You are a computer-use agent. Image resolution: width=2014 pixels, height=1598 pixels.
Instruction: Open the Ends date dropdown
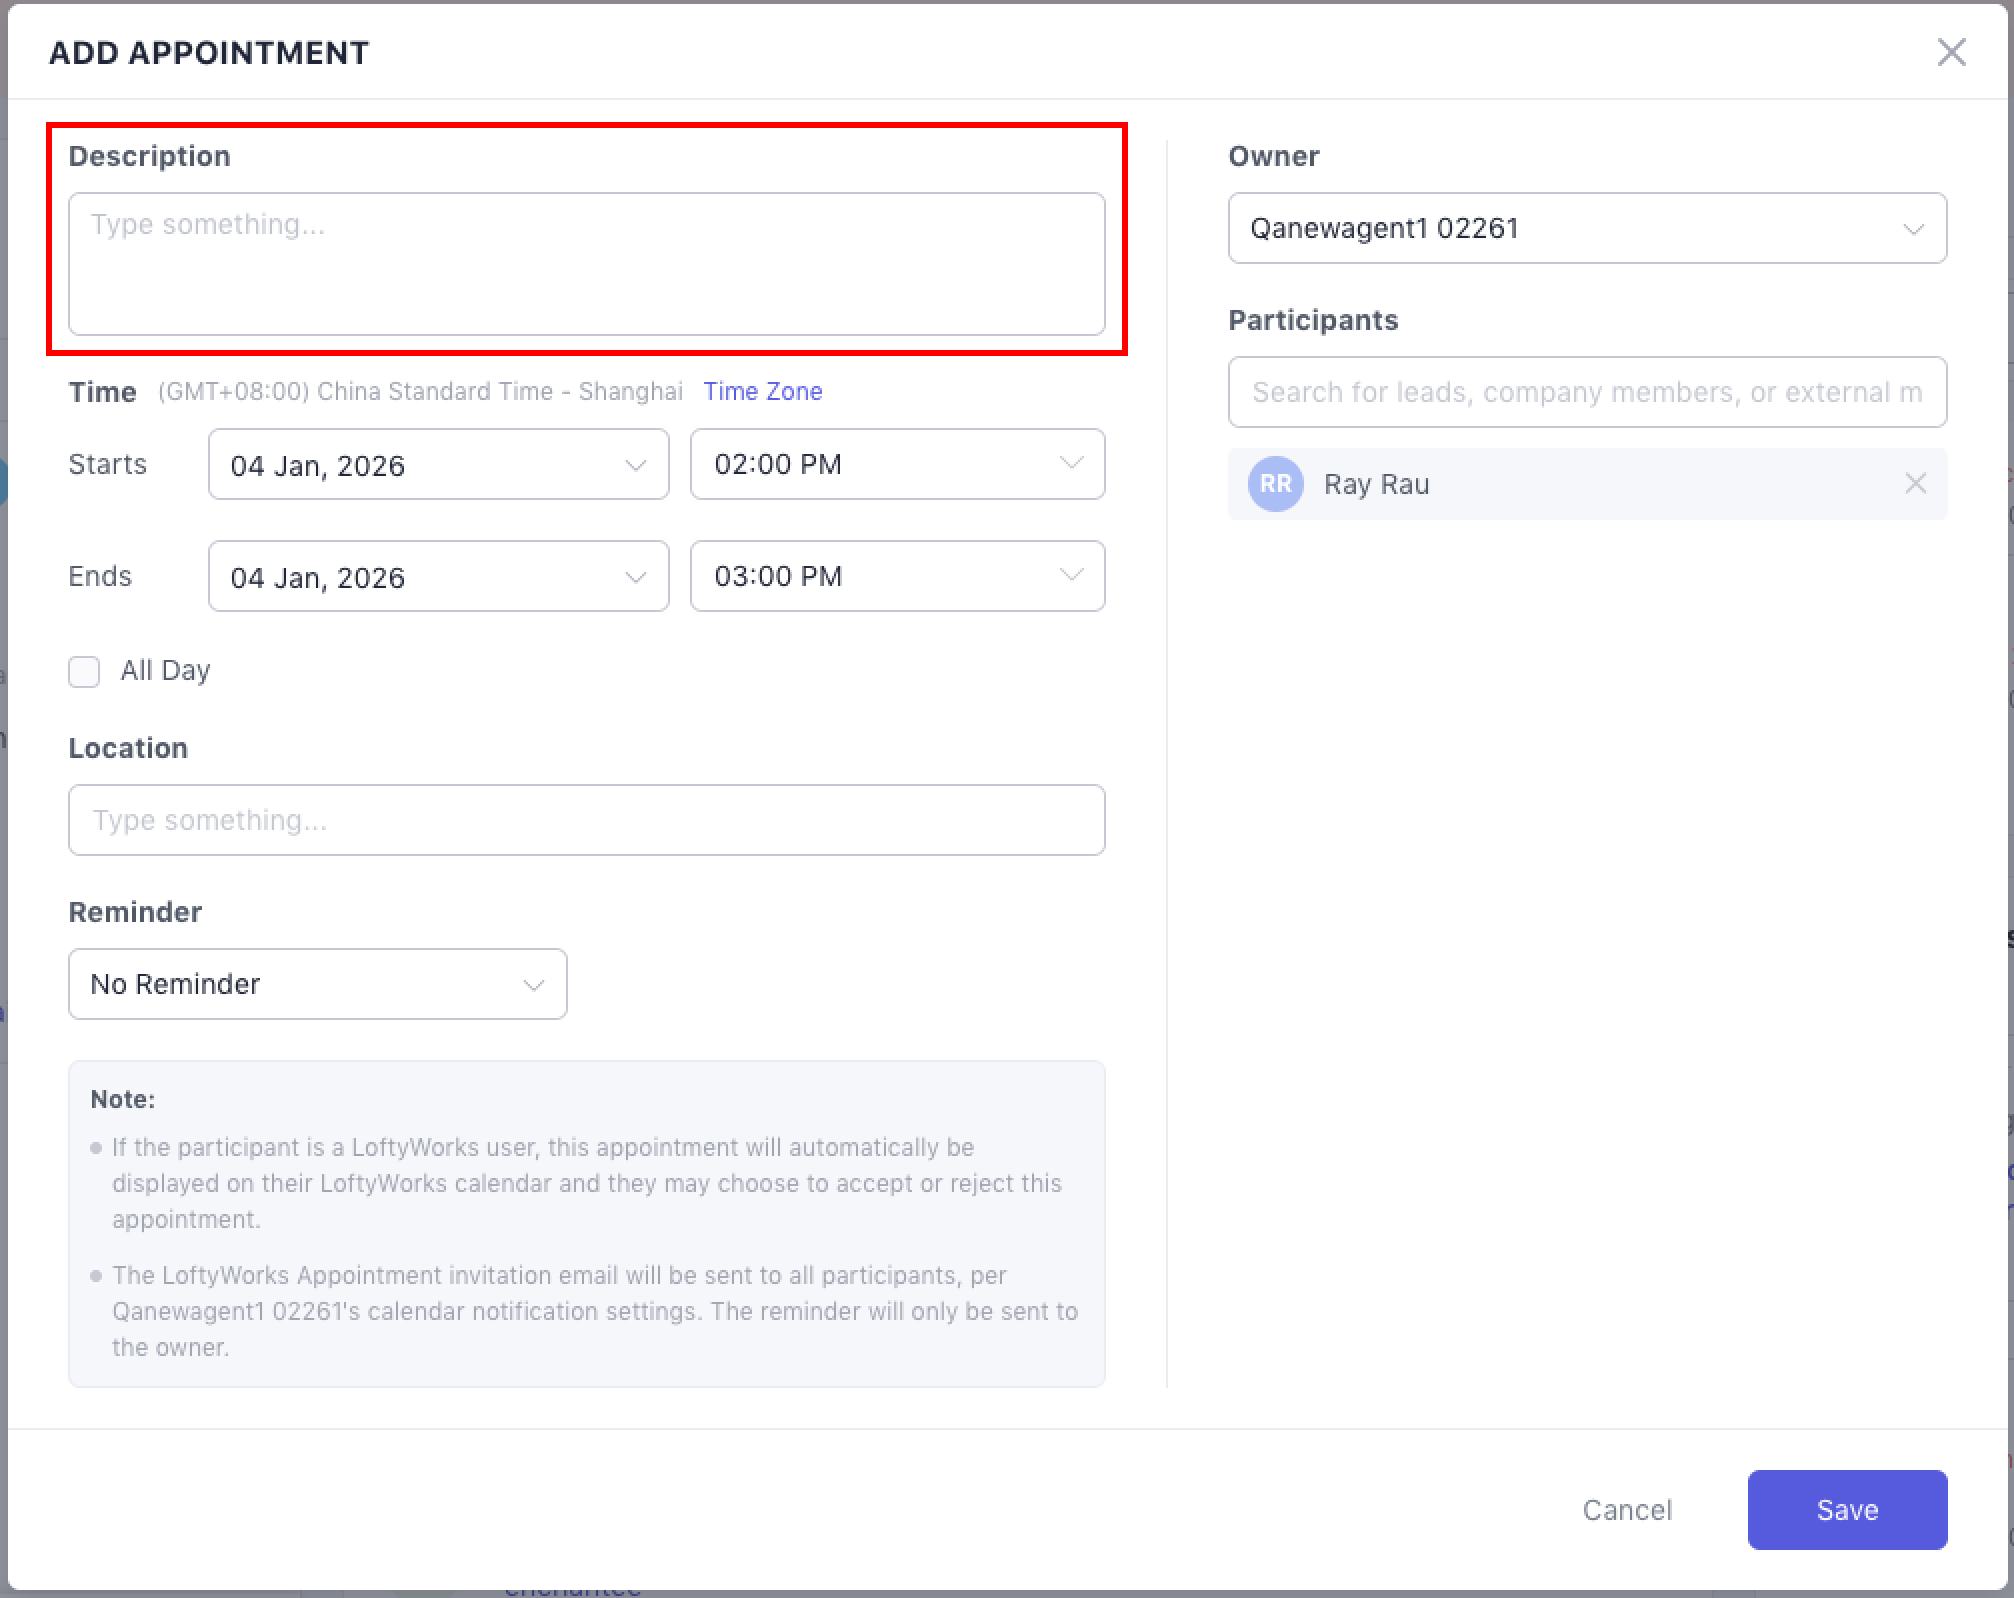[438, 577]
